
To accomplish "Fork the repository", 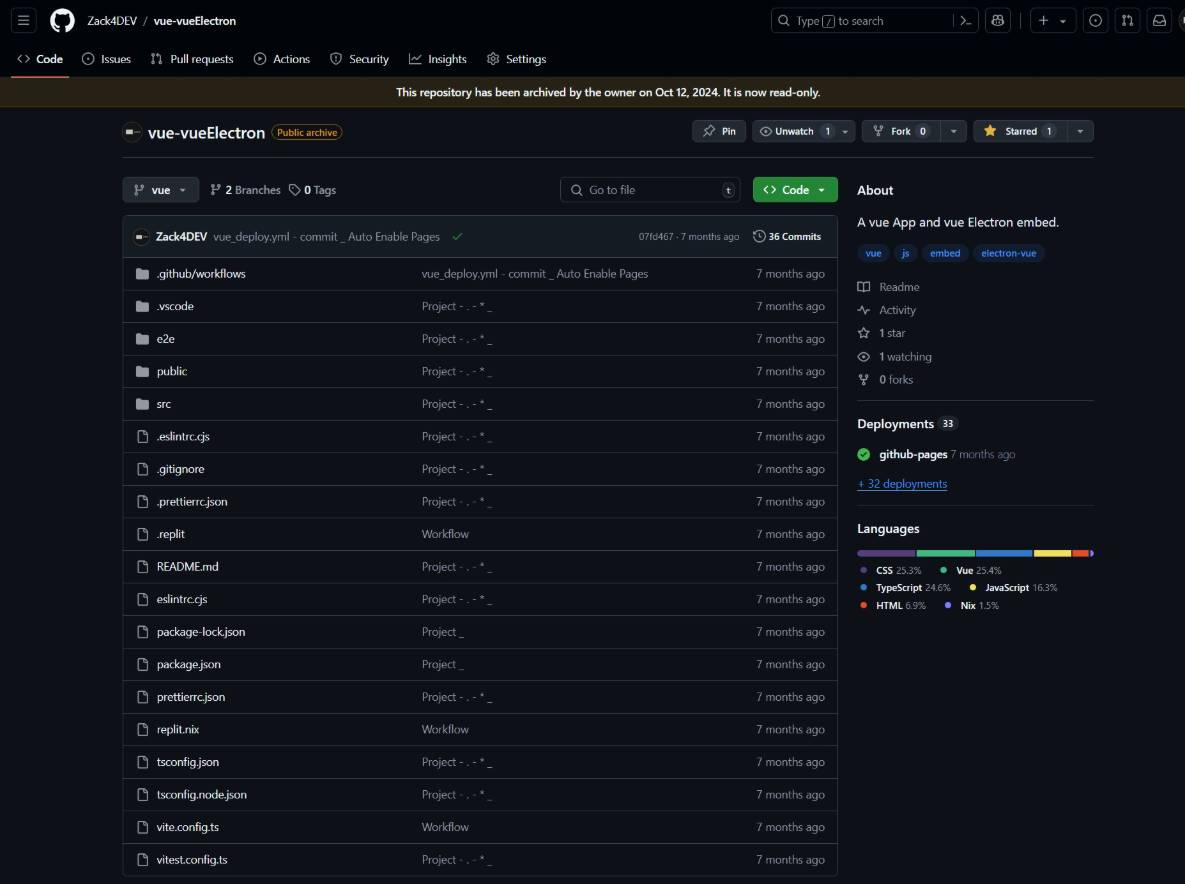I will pyautogui.click(x=901, y=131).
